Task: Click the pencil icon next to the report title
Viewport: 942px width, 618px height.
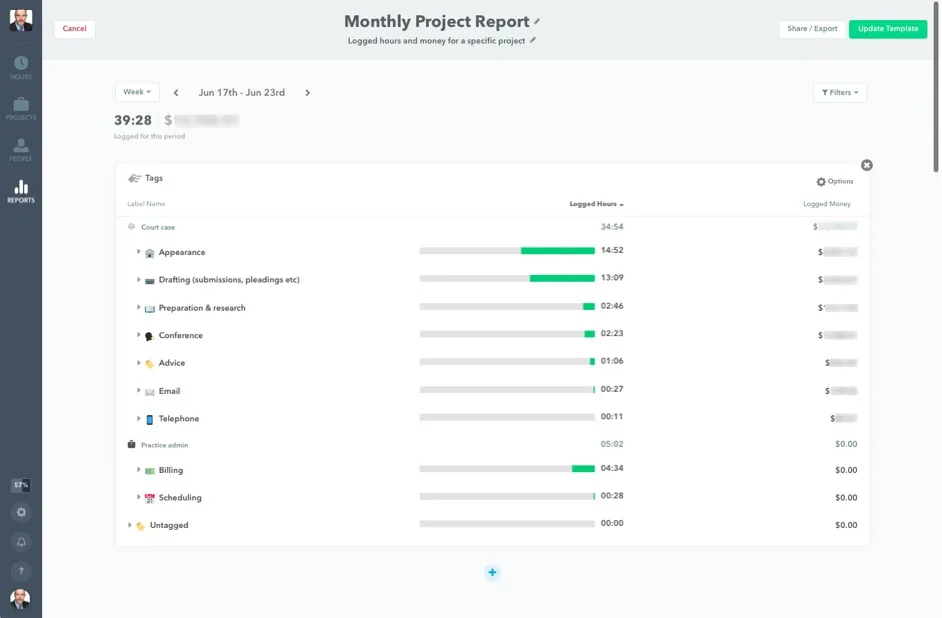Action: pos(537,20)
